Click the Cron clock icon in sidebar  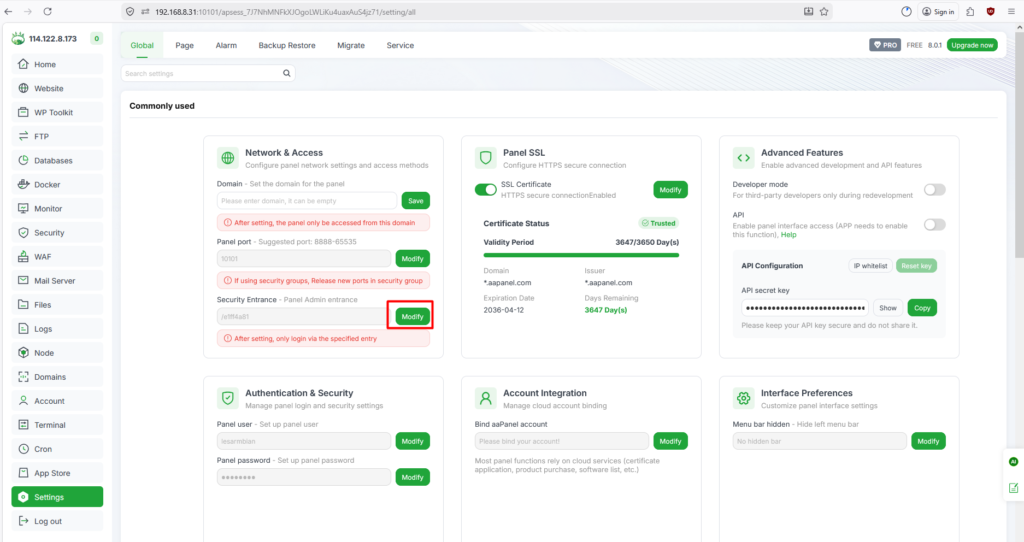pyautogui.click(x=24, y=449)
